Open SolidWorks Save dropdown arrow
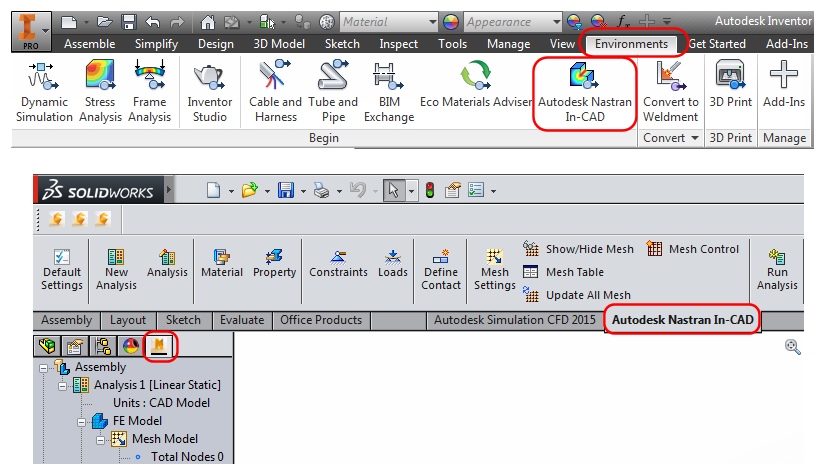This screenshot has width=820, height=475. pos(303,191)
